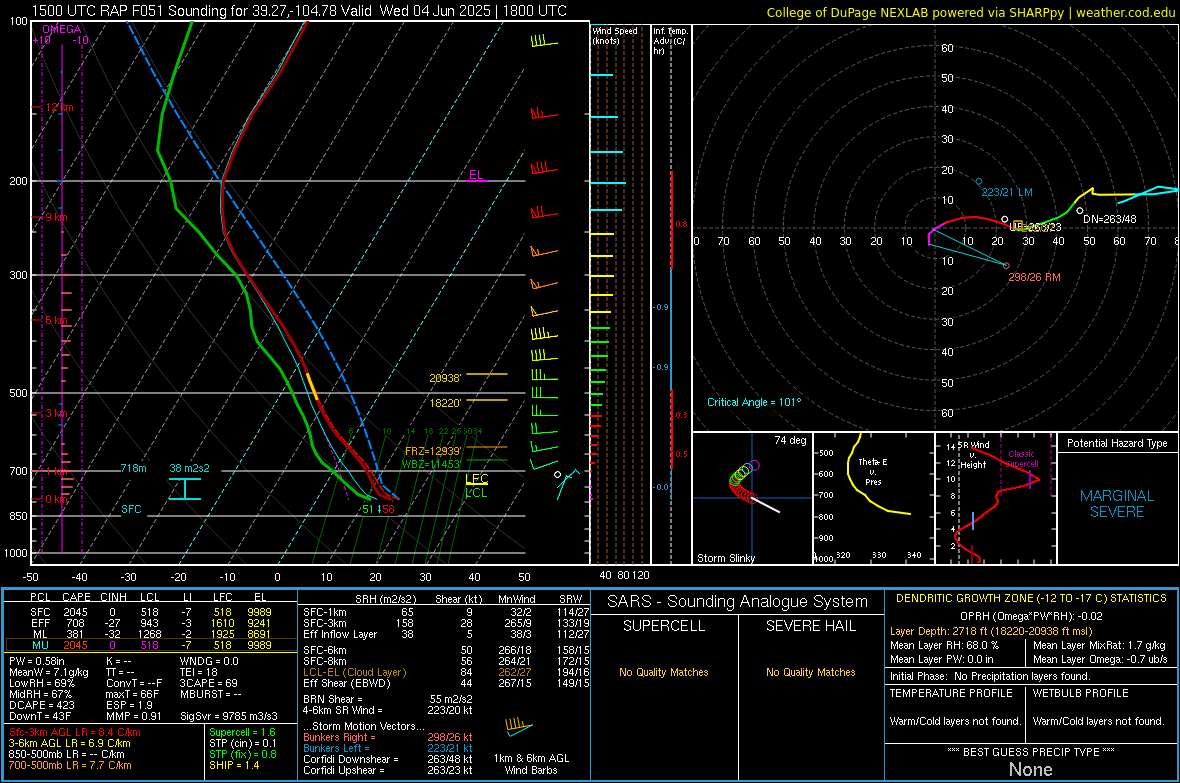1180x783 pixels.
Task: Select the highlighted MU parcel row
Action: (151, 645)
